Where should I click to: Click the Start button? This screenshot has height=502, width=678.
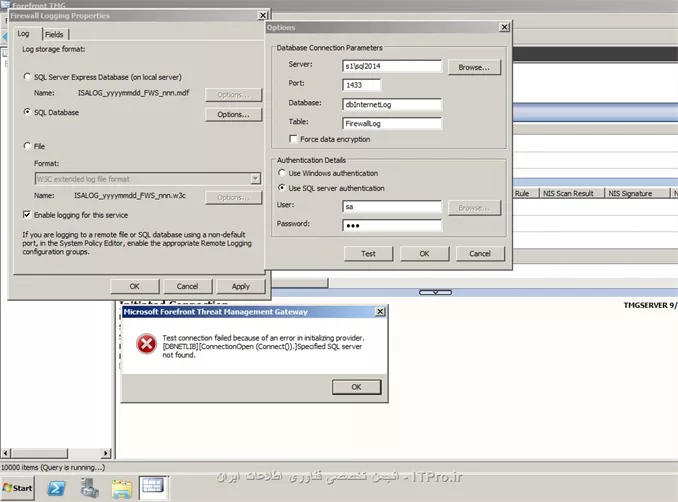tap(17, 488)
